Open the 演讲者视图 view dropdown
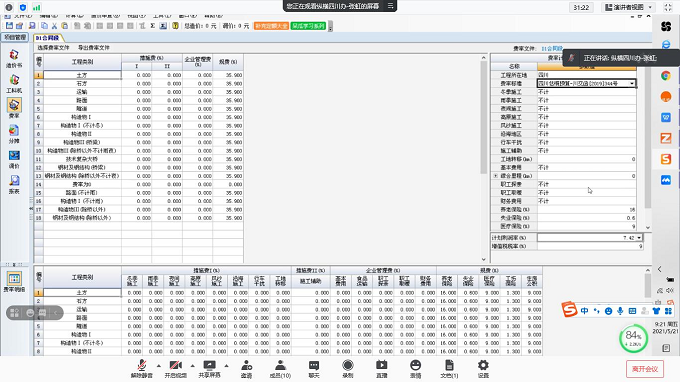Viewport: 680px width, 382px height. click(x=628, y=7)
